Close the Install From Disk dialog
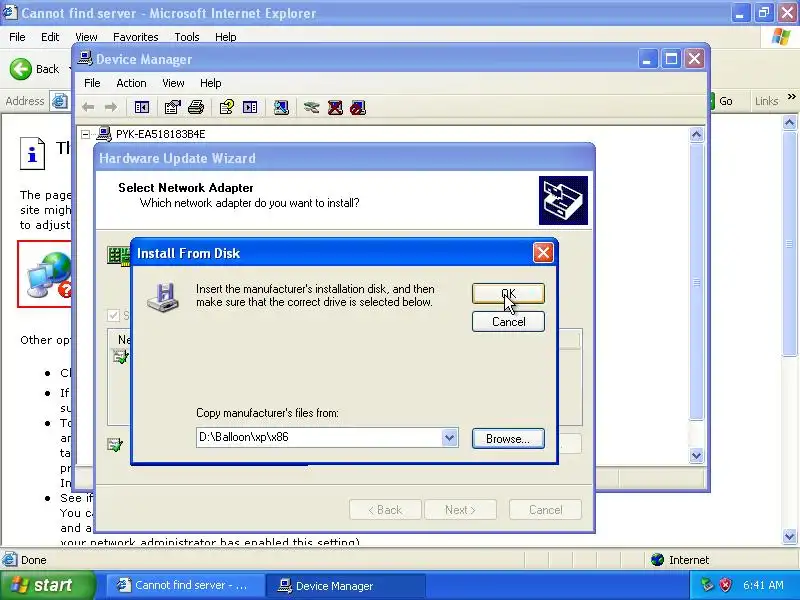 [x=543, y=253]
